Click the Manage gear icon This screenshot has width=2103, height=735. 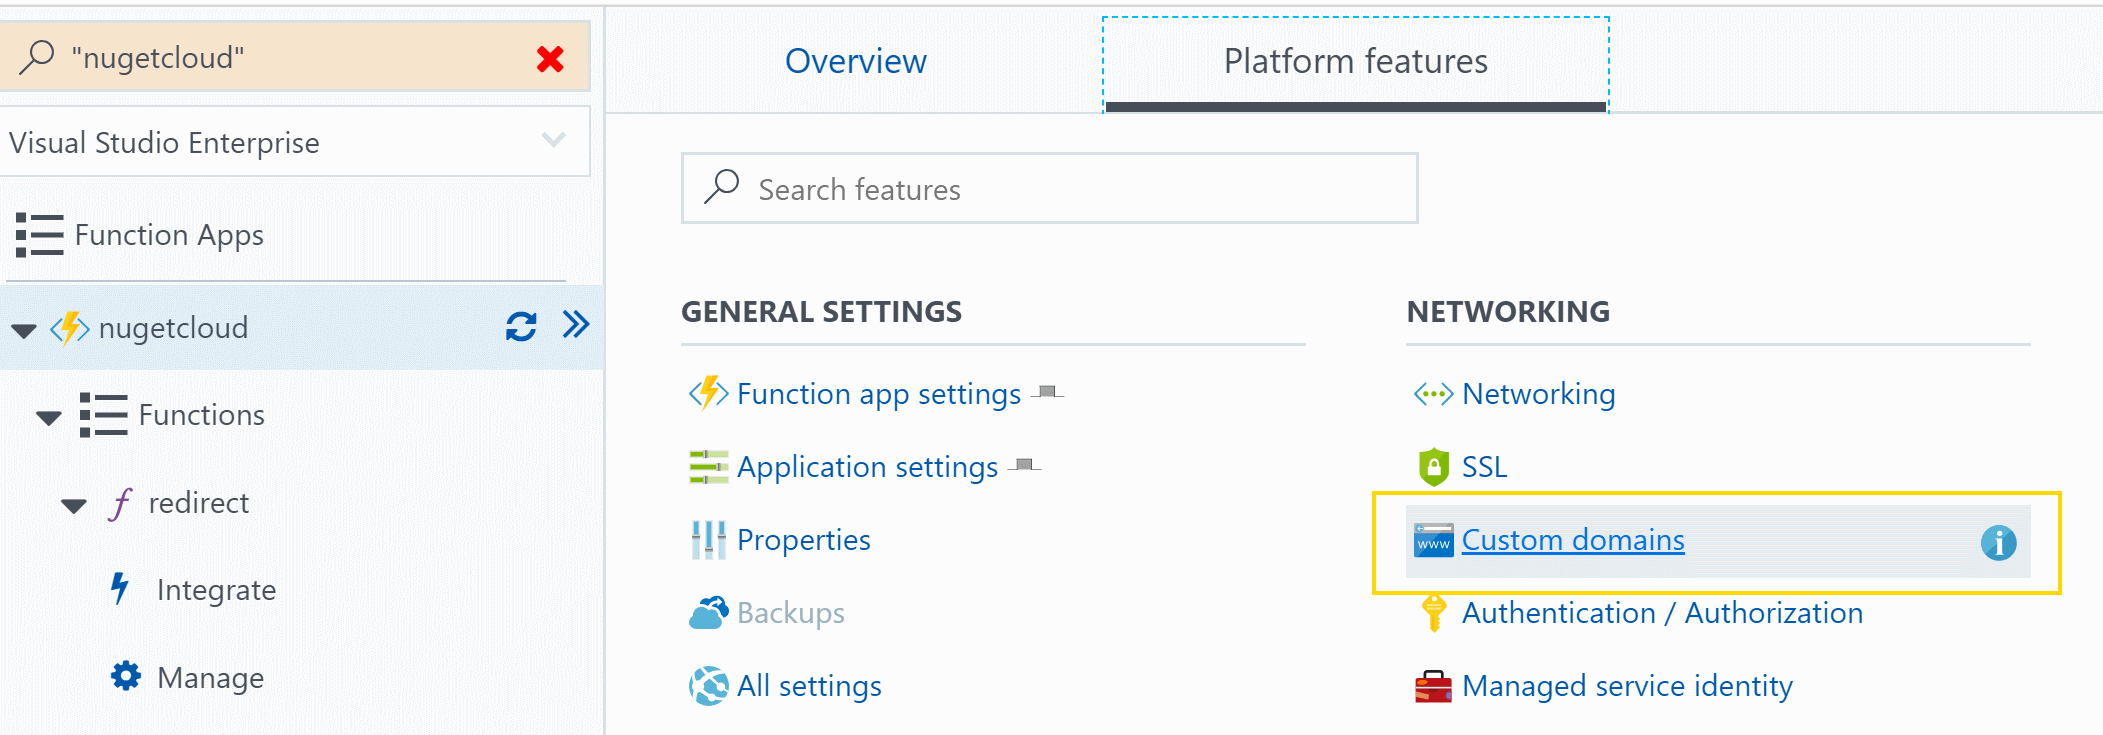126,677
